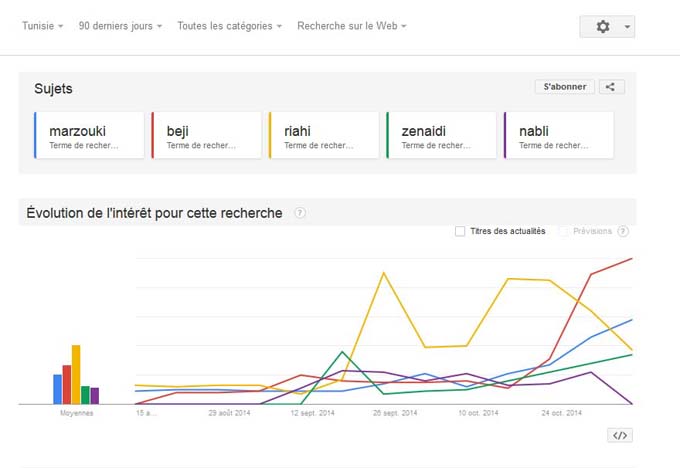Click the S'abonner button
The height and width of the screenshot is (468, 680).
(x=565, y=87)
